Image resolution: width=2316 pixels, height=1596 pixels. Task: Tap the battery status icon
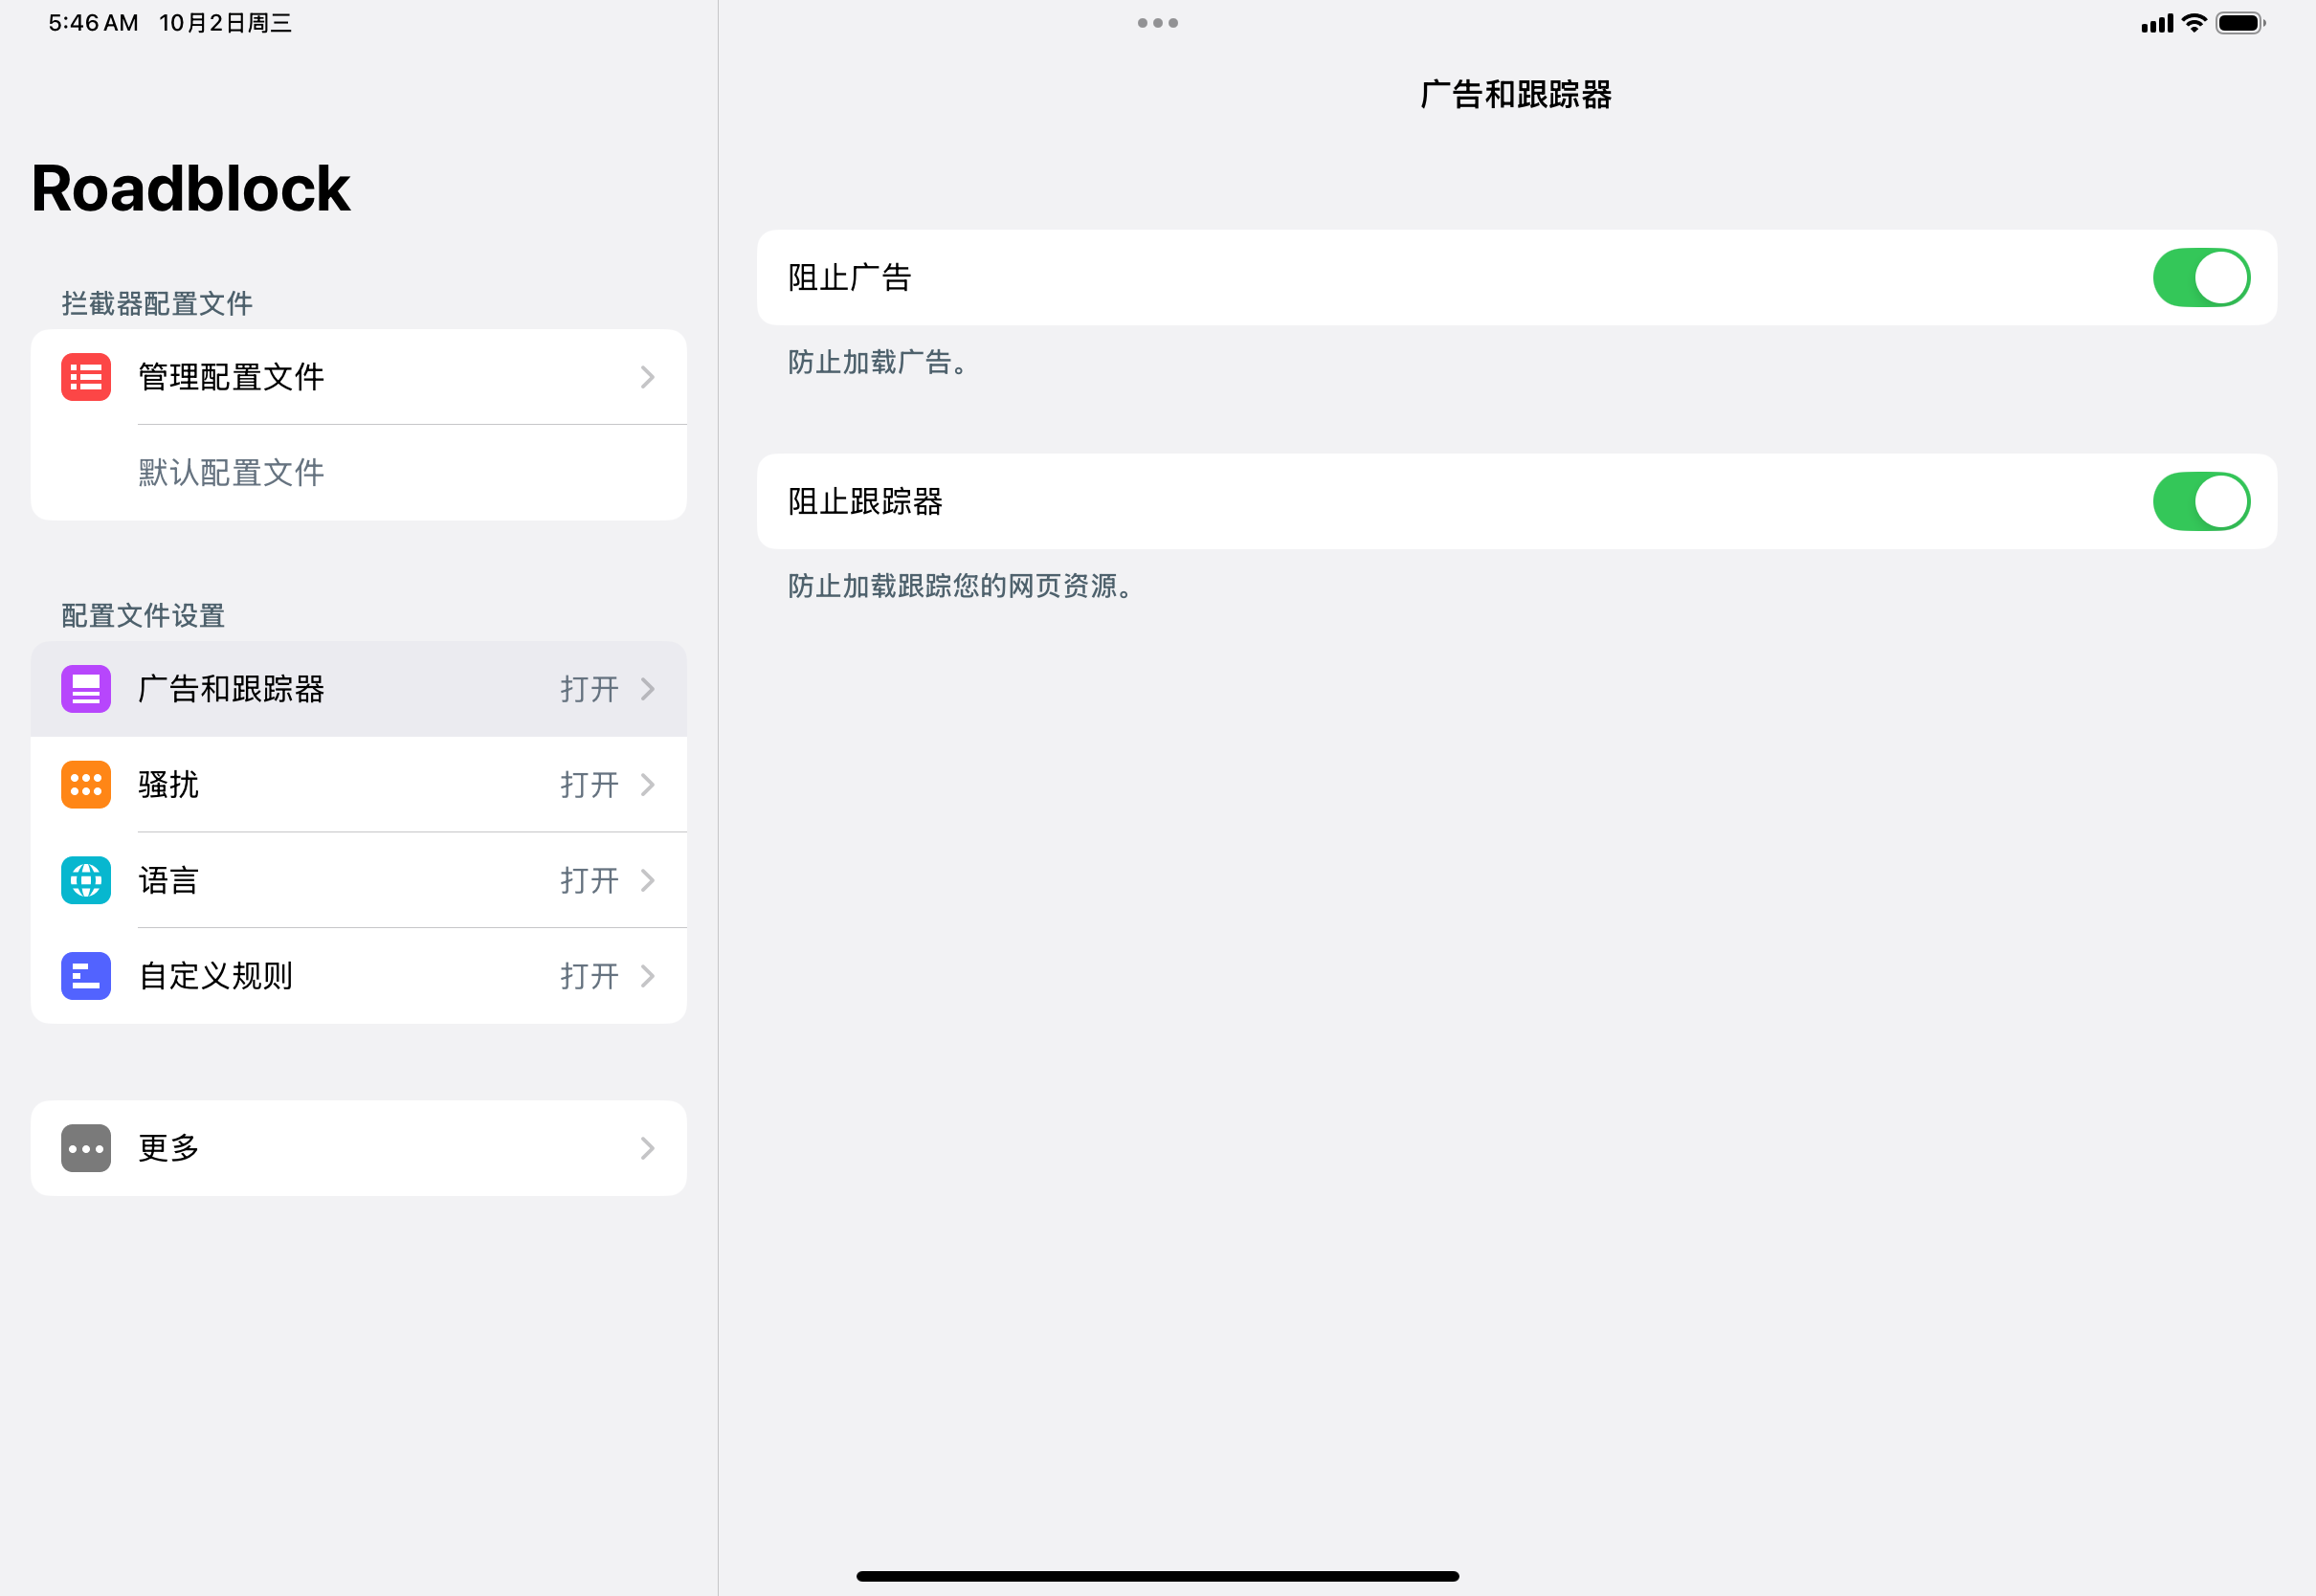(2240, 23)
